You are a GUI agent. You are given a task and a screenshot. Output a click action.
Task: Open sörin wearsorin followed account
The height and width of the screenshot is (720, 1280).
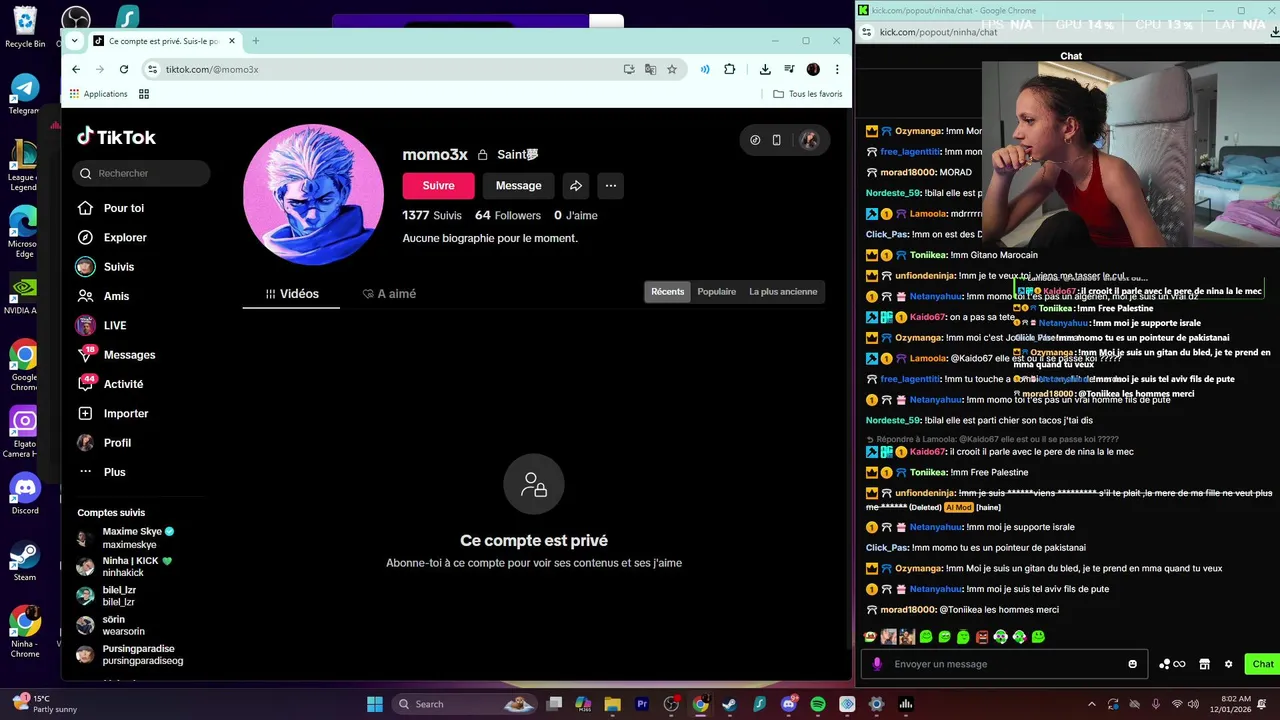pyautogui.click(x=110, y=625)
